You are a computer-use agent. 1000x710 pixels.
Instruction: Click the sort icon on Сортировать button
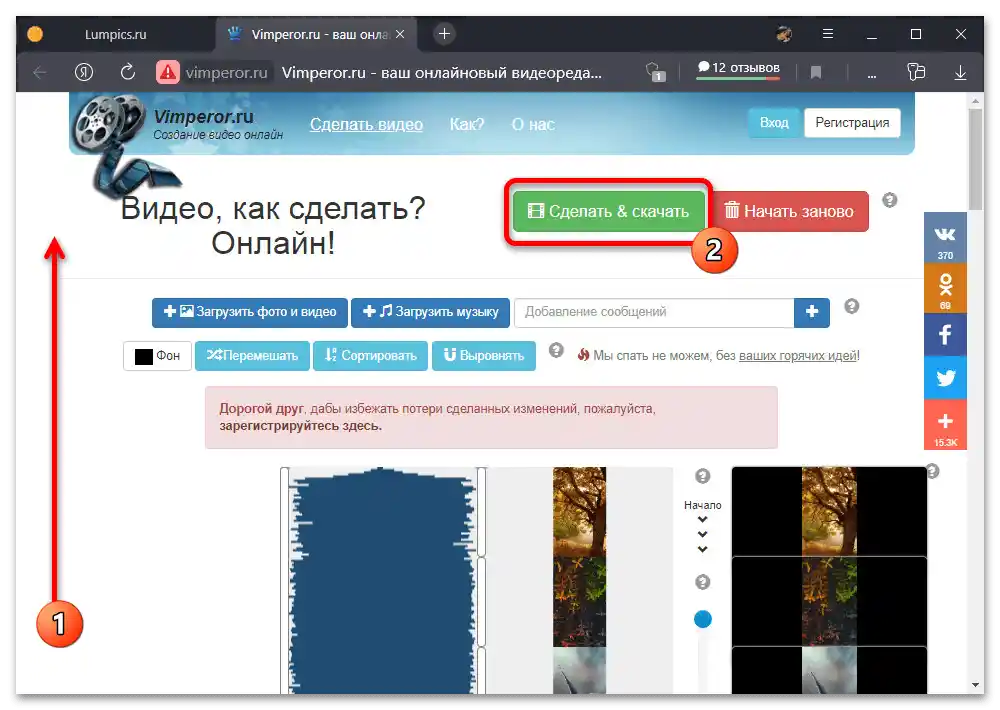329,354
